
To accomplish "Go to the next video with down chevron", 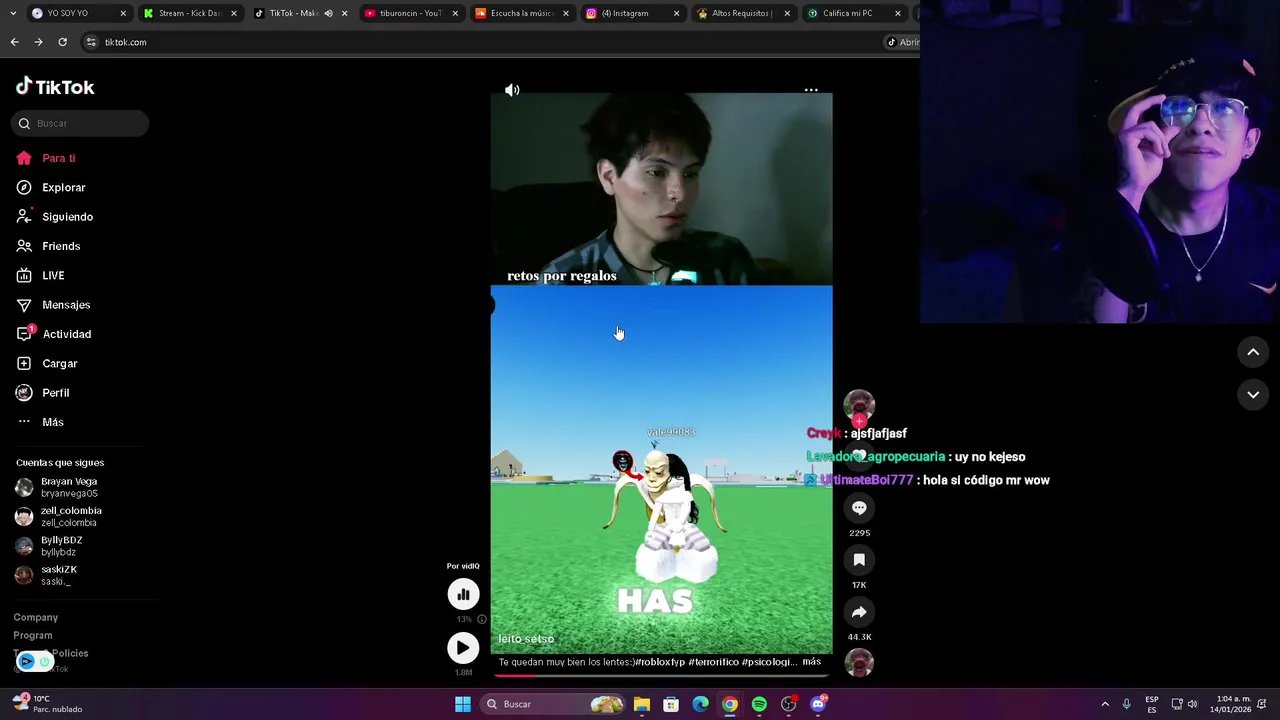I will click(1253, 394).
